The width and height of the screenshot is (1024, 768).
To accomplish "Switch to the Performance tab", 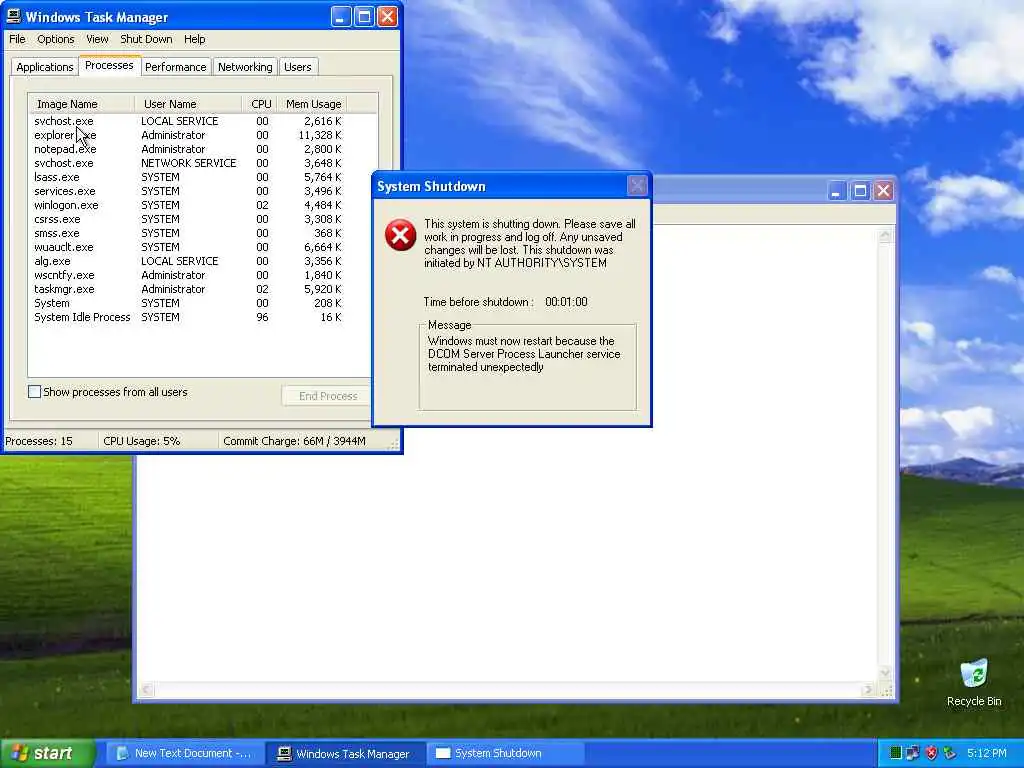I will [x=176, y=67].
